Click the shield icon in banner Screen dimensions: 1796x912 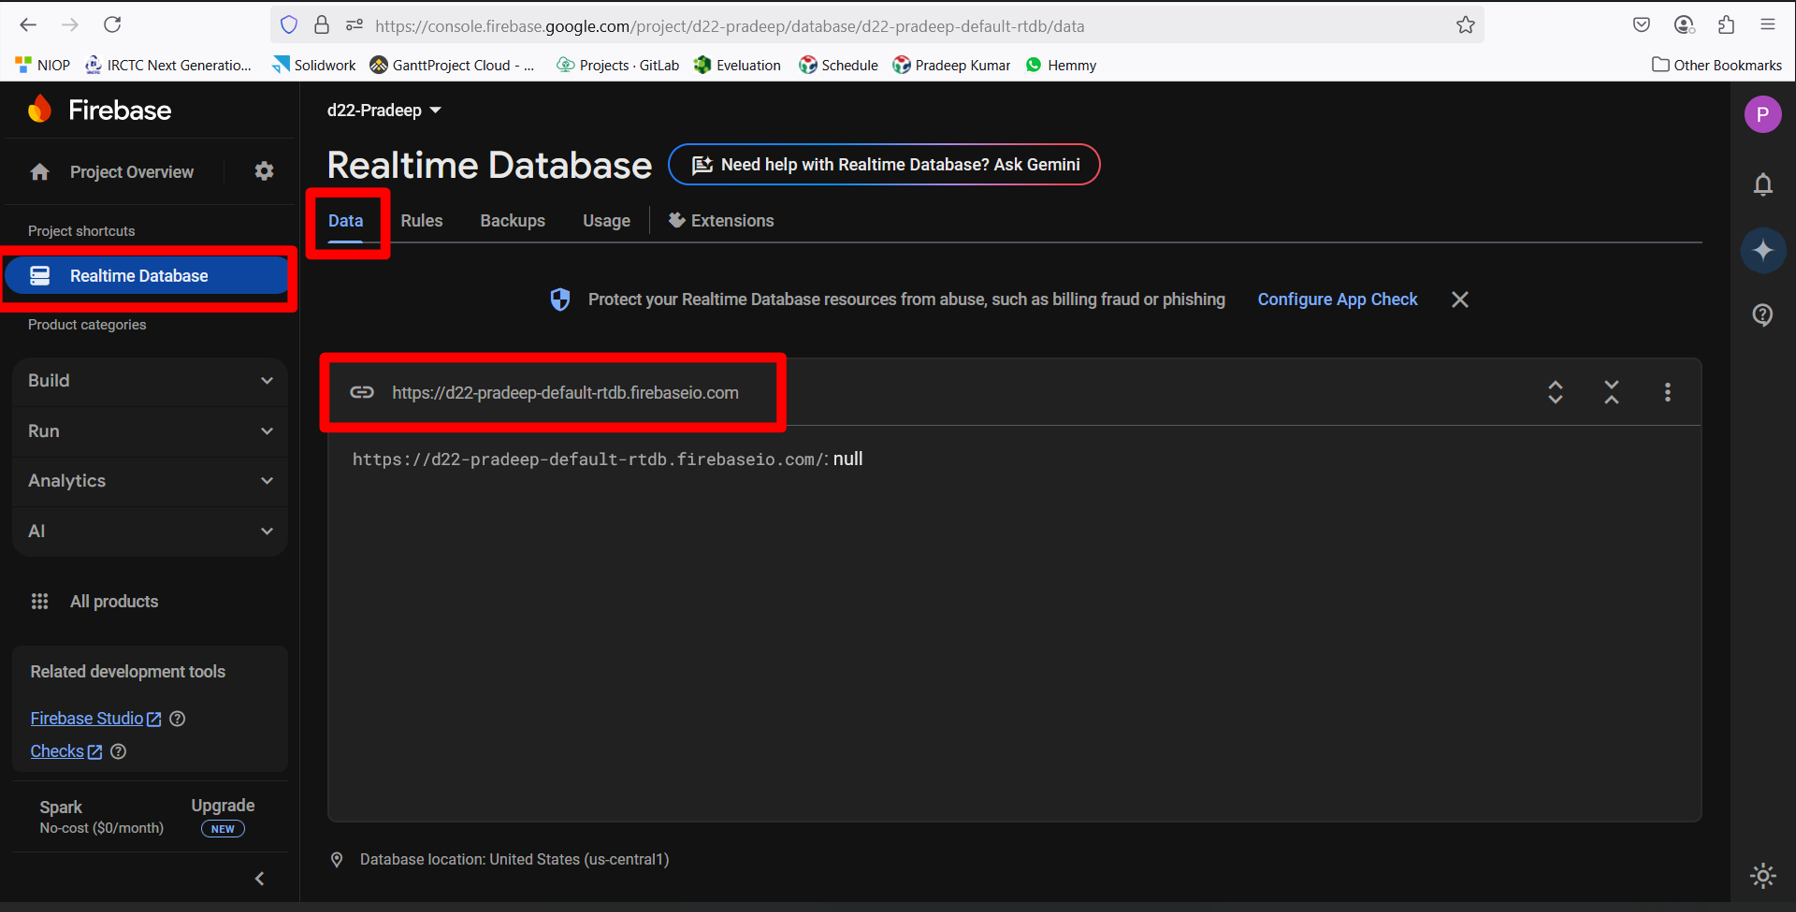[560, 299]
